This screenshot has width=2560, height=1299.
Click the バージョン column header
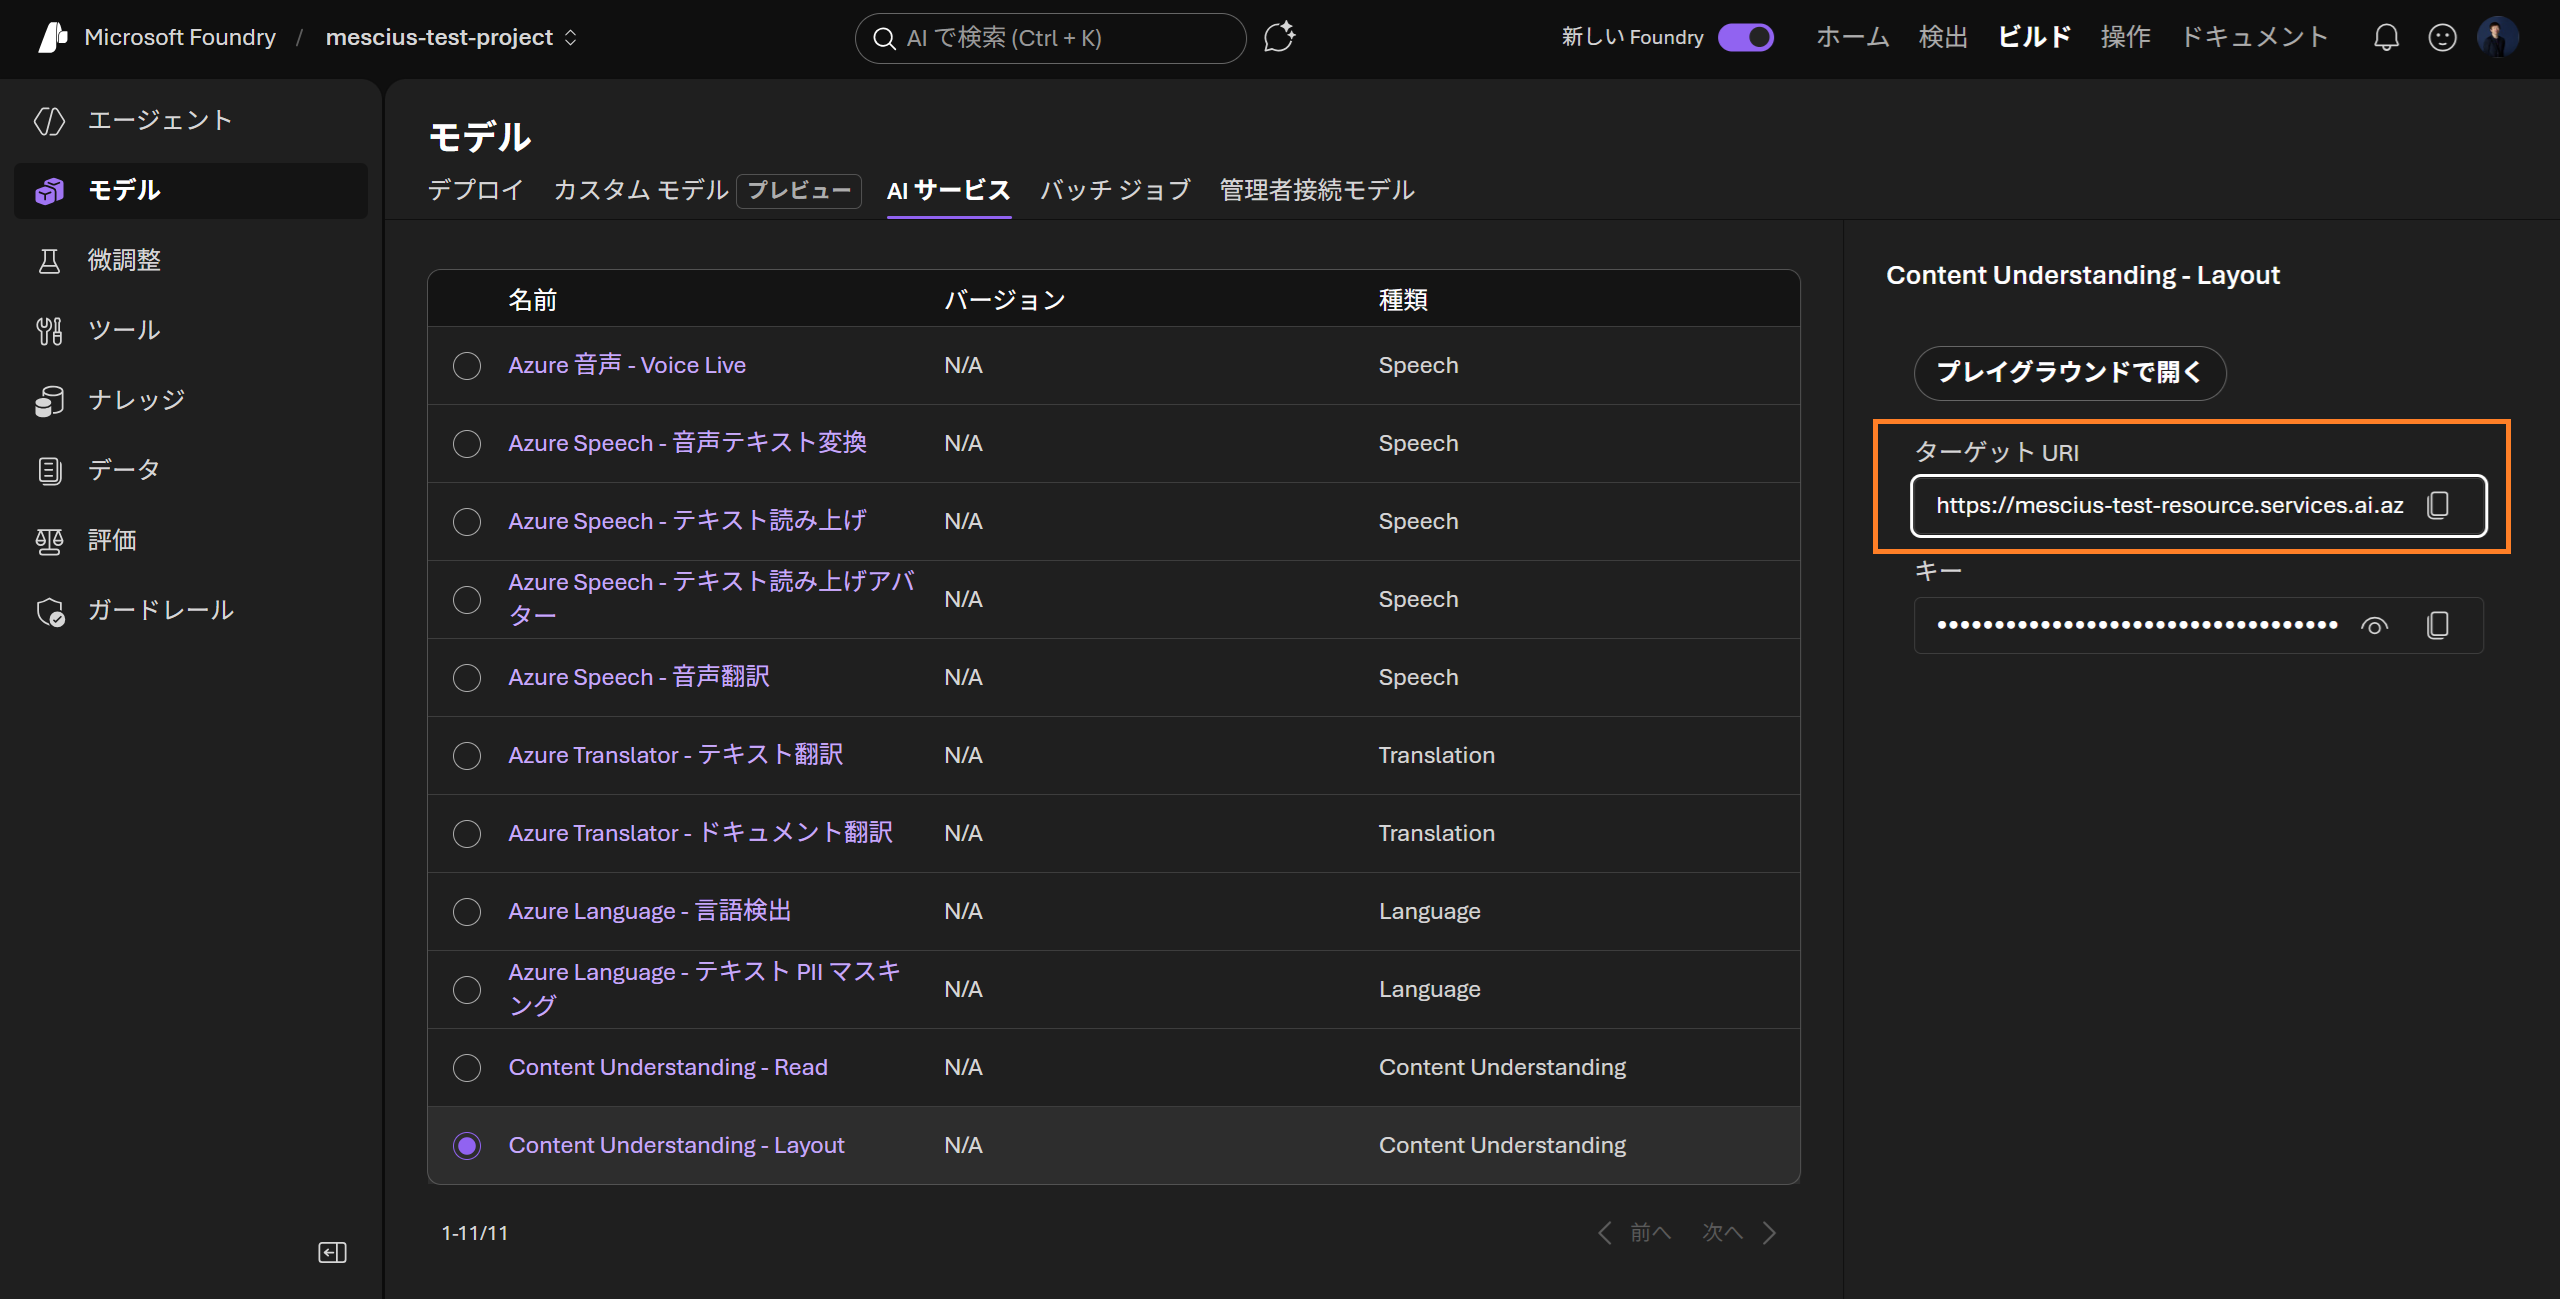[1005, 300]
